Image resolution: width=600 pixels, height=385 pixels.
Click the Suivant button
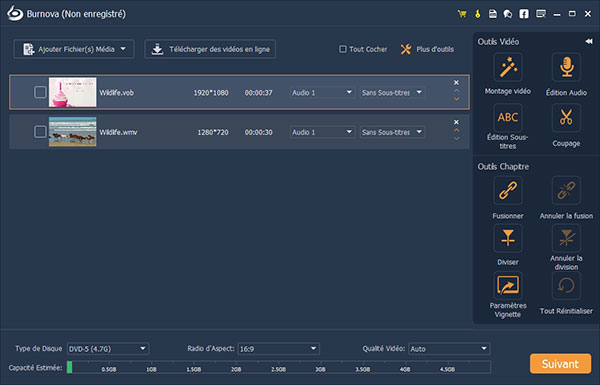click(x=560, y=364)
